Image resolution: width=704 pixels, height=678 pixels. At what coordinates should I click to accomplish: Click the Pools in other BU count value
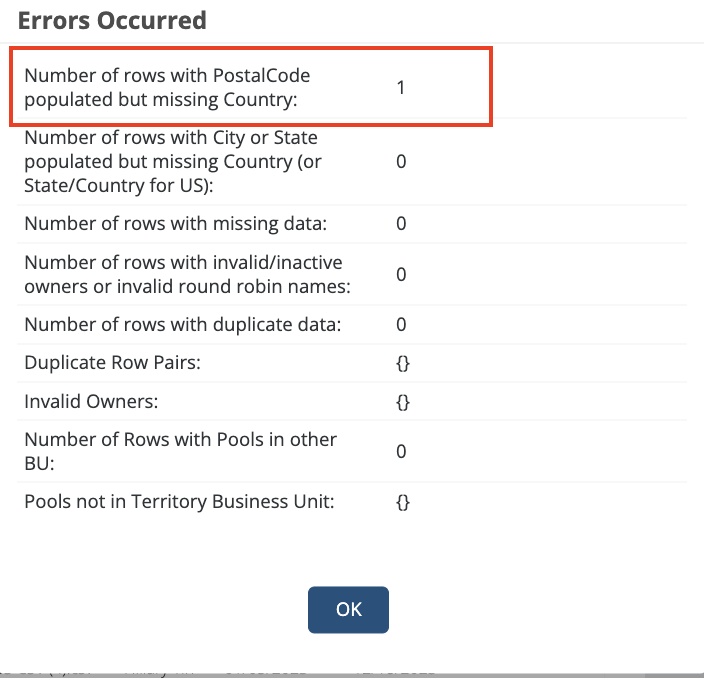coord(401,451)
